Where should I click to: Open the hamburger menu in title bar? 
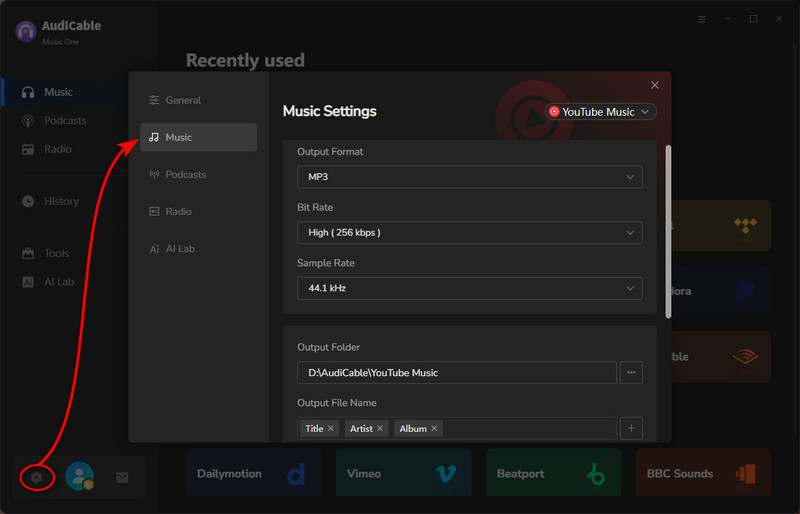pyautogui.click(x=702, y=19)
